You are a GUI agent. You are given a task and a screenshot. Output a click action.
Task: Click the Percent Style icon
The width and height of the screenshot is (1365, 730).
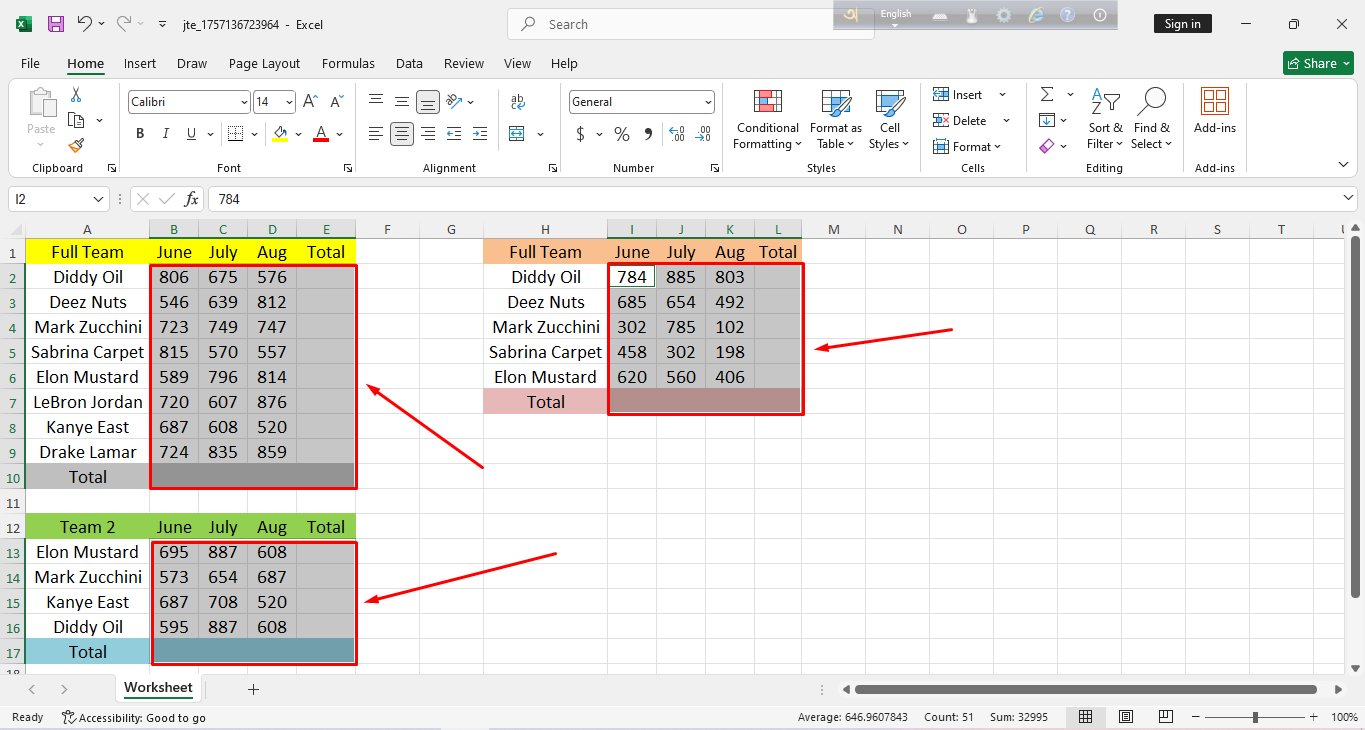tap(622, 134)
